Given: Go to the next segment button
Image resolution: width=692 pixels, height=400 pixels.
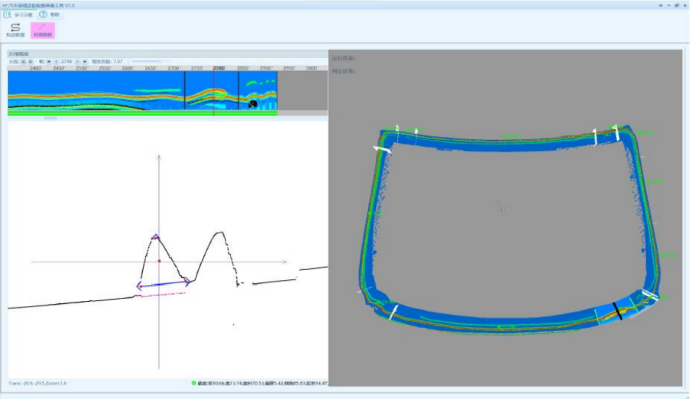Looking at the screenshot, I should [x=30, y=61].
